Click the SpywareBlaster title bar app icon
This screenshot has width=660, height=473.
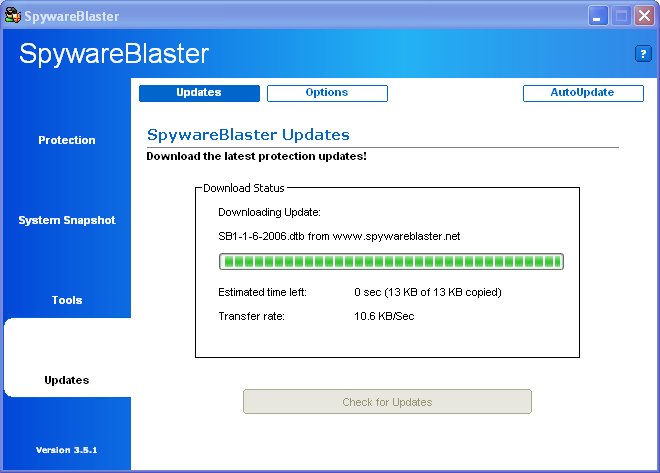(x=12, y=15)
